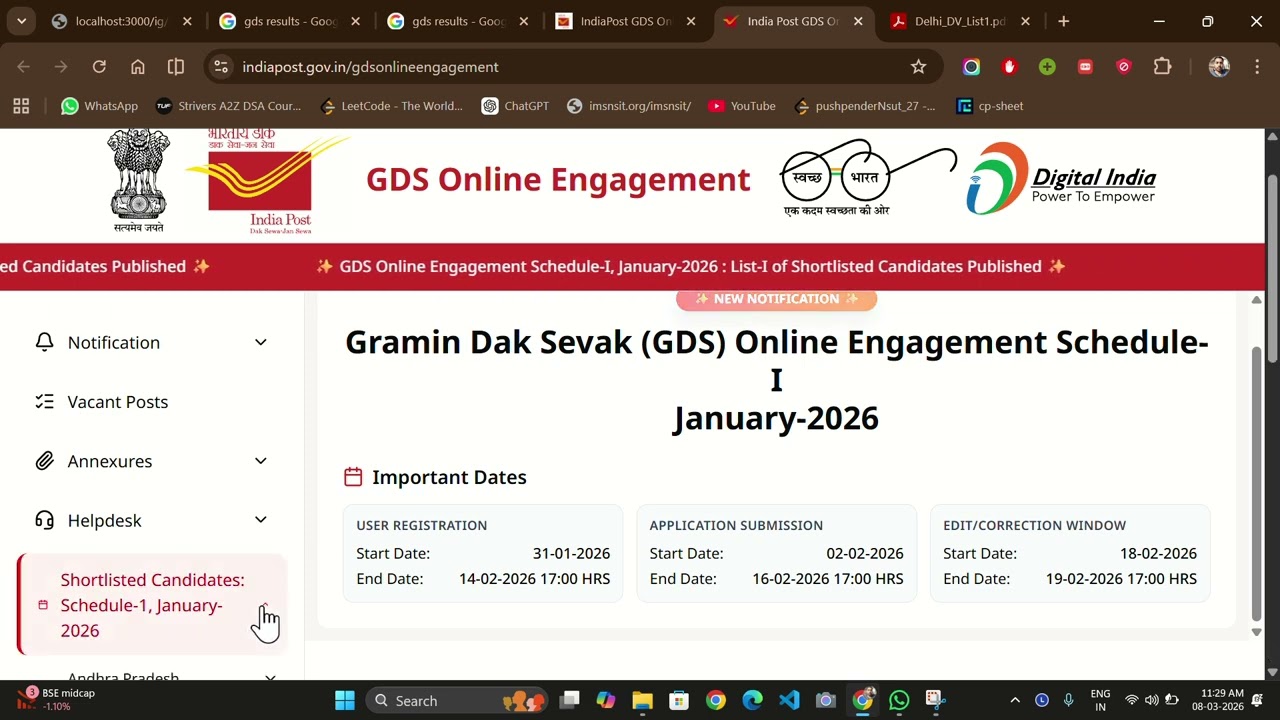Open File Explorer from taskbar
This screenshot has width=1280, height=720.
point(642,701)
